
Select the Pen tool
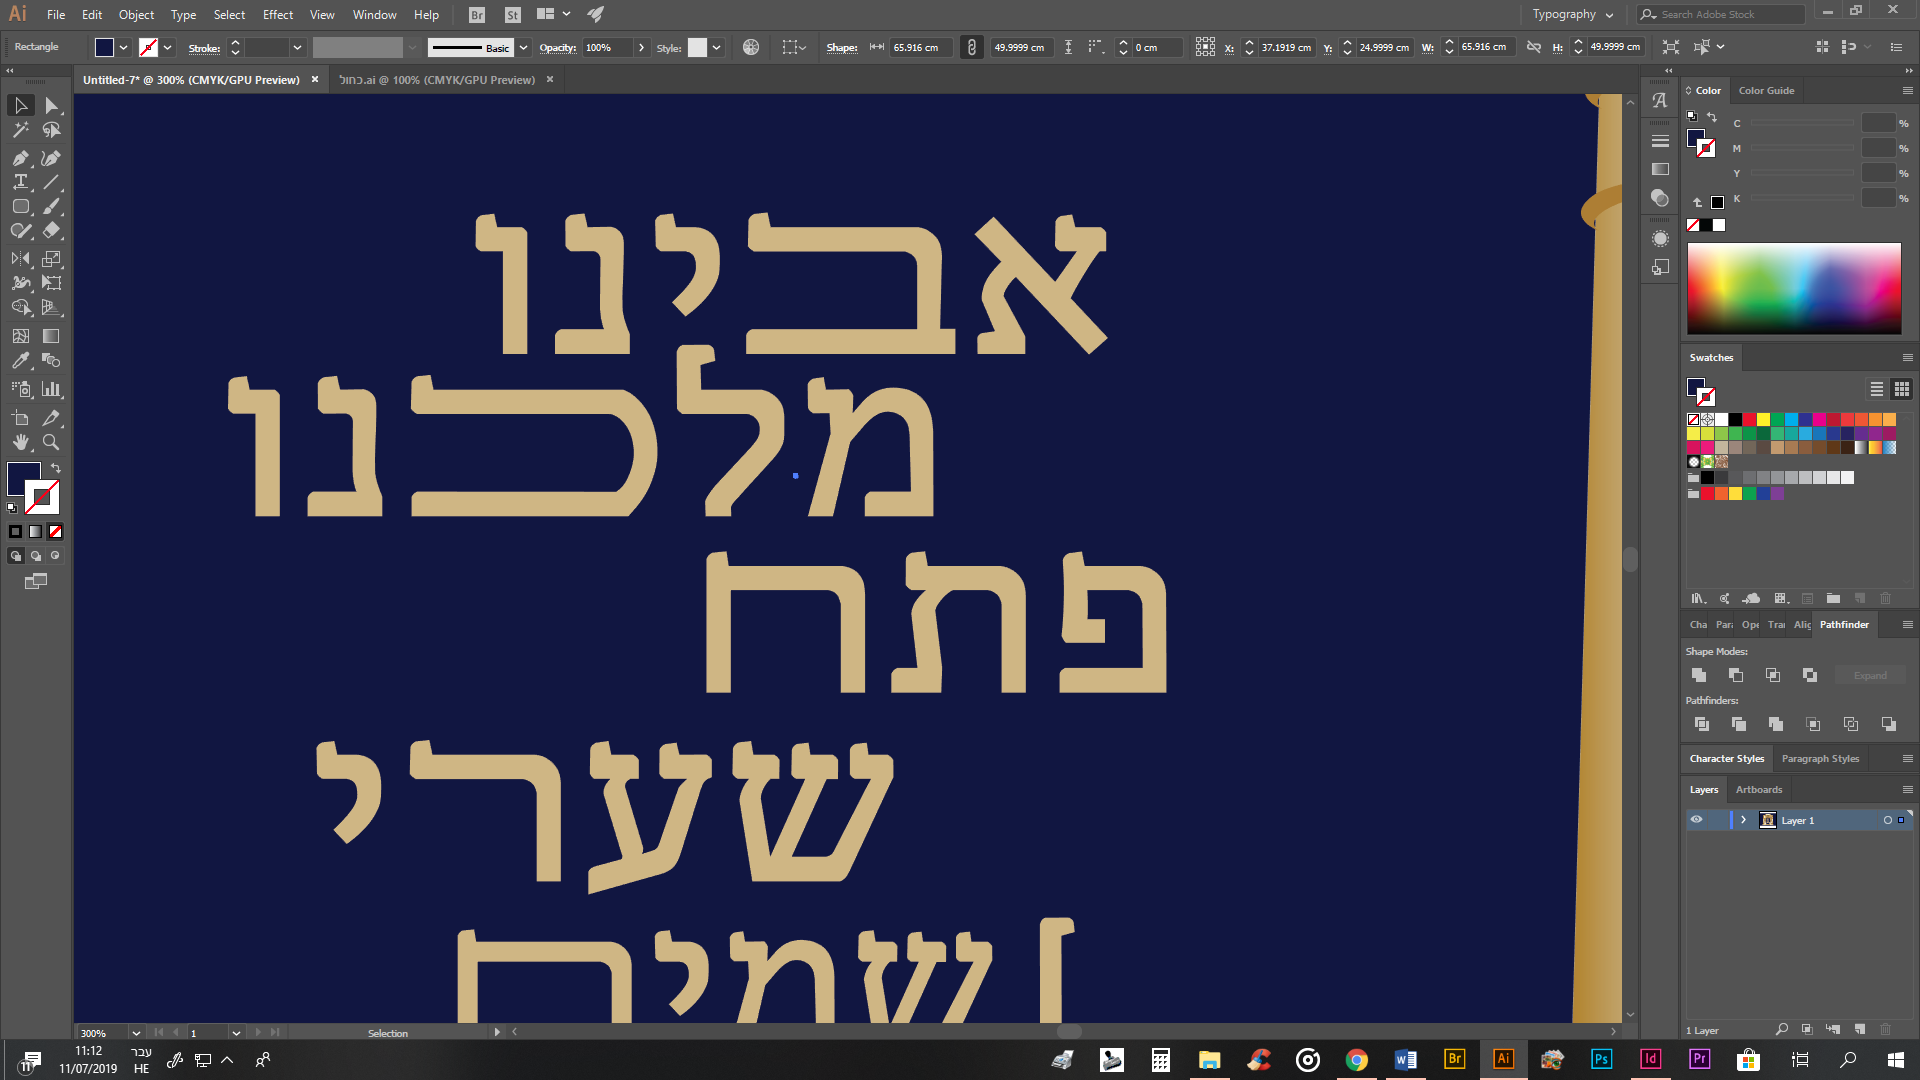[x=20, y=158]
